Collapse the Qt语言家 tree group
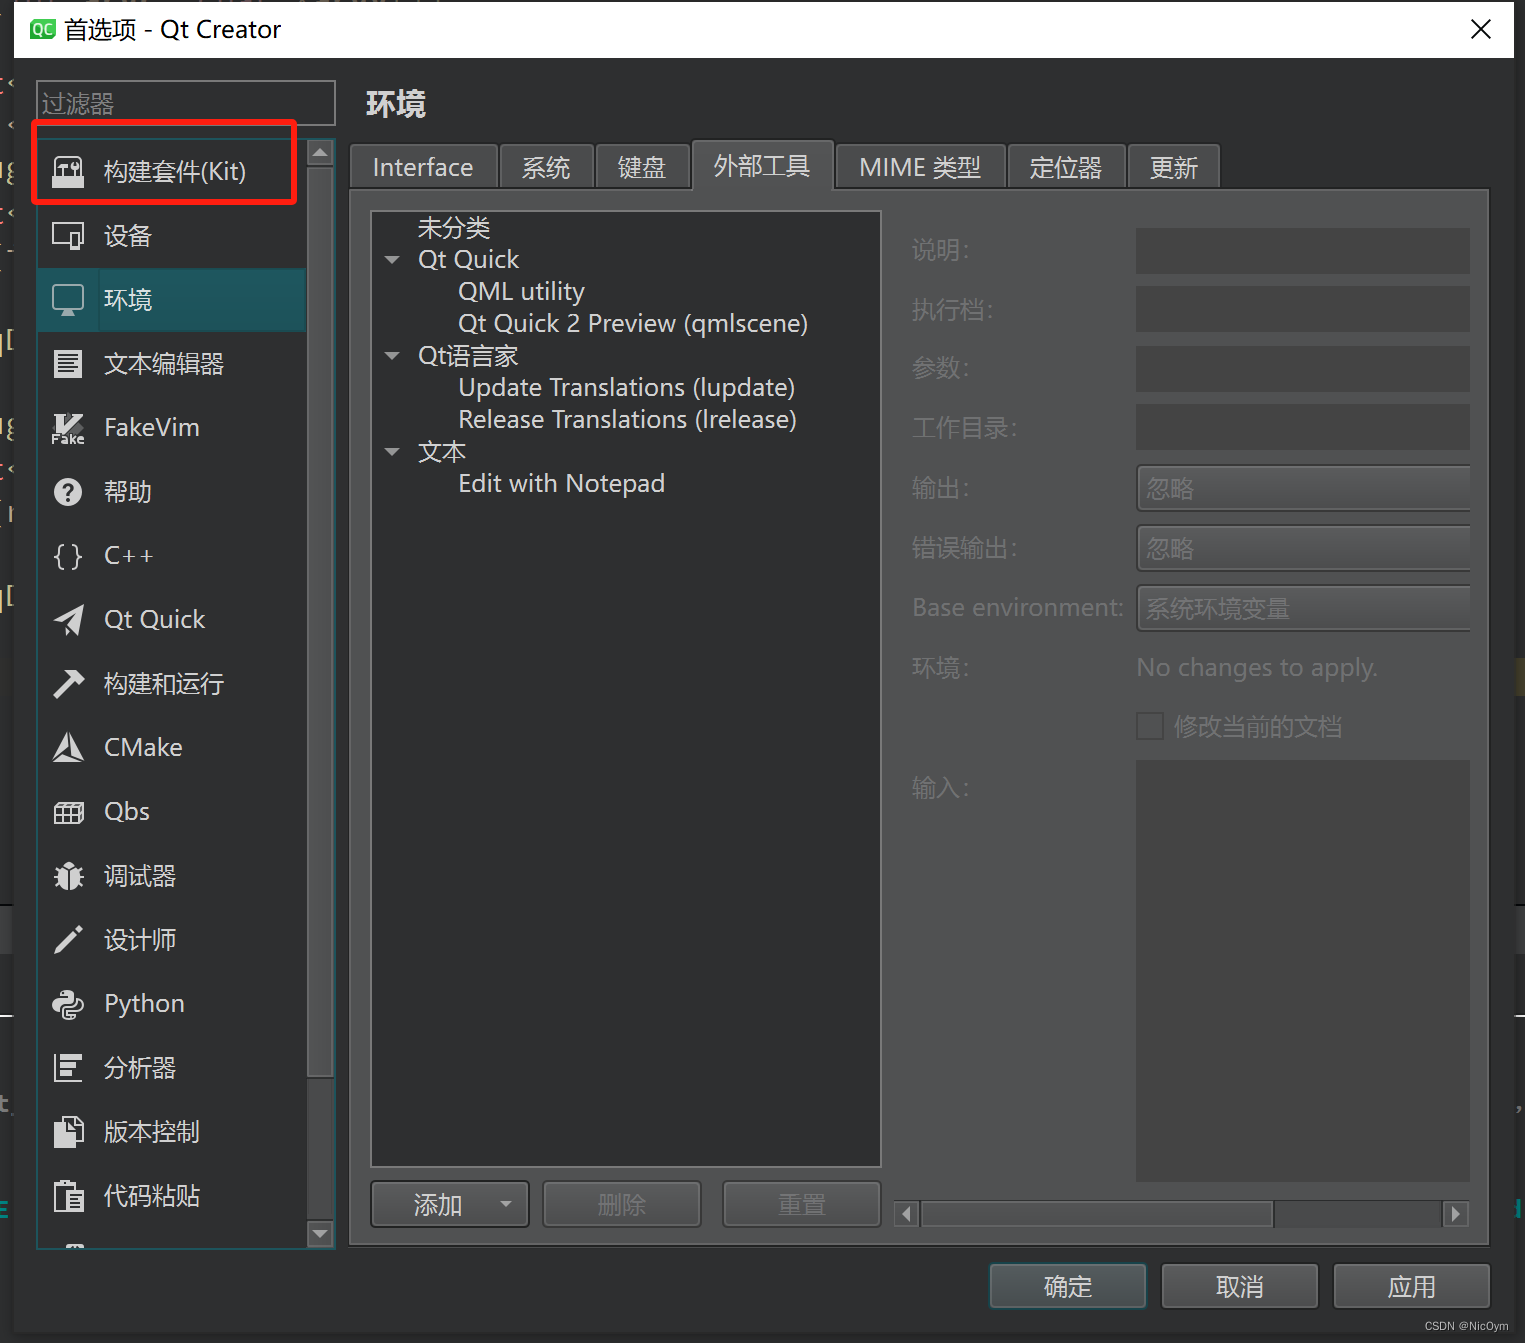The width and height of the screenshot is (1525, 1343). [392, 356]
